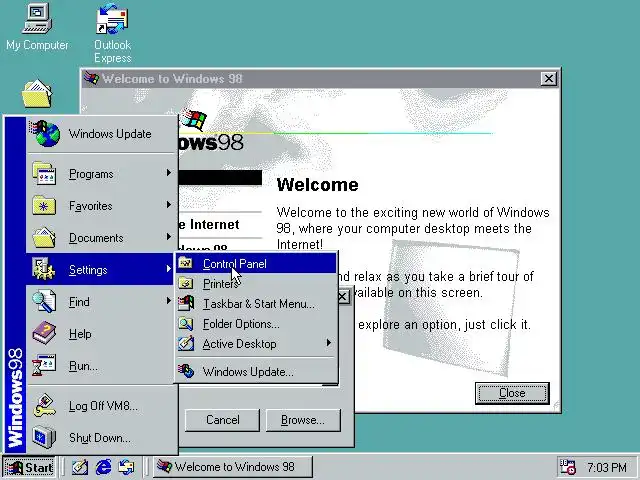
Task: Click the Documents folder icon
Action: (44, 238)
